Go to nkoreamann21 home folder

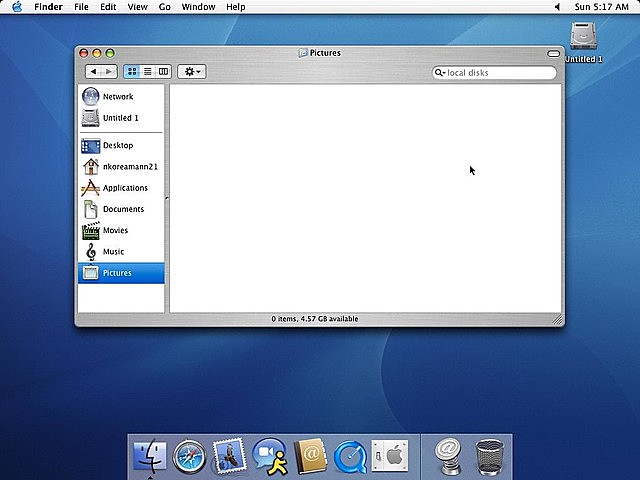(121, 167)
